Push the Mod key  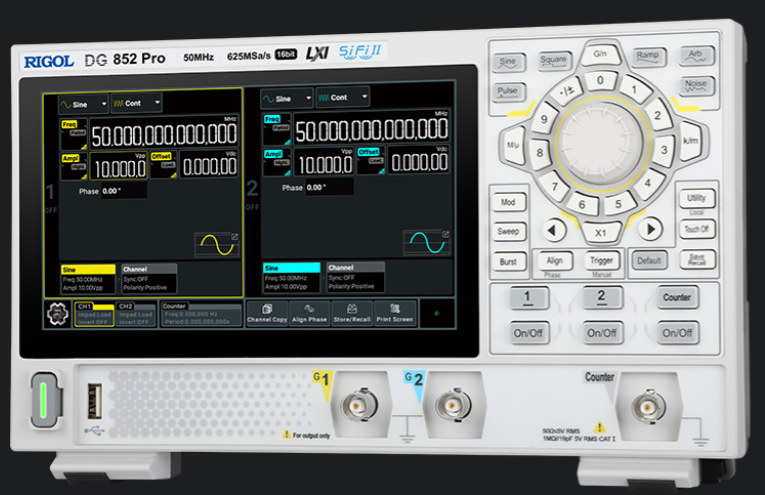coord(508,202)
